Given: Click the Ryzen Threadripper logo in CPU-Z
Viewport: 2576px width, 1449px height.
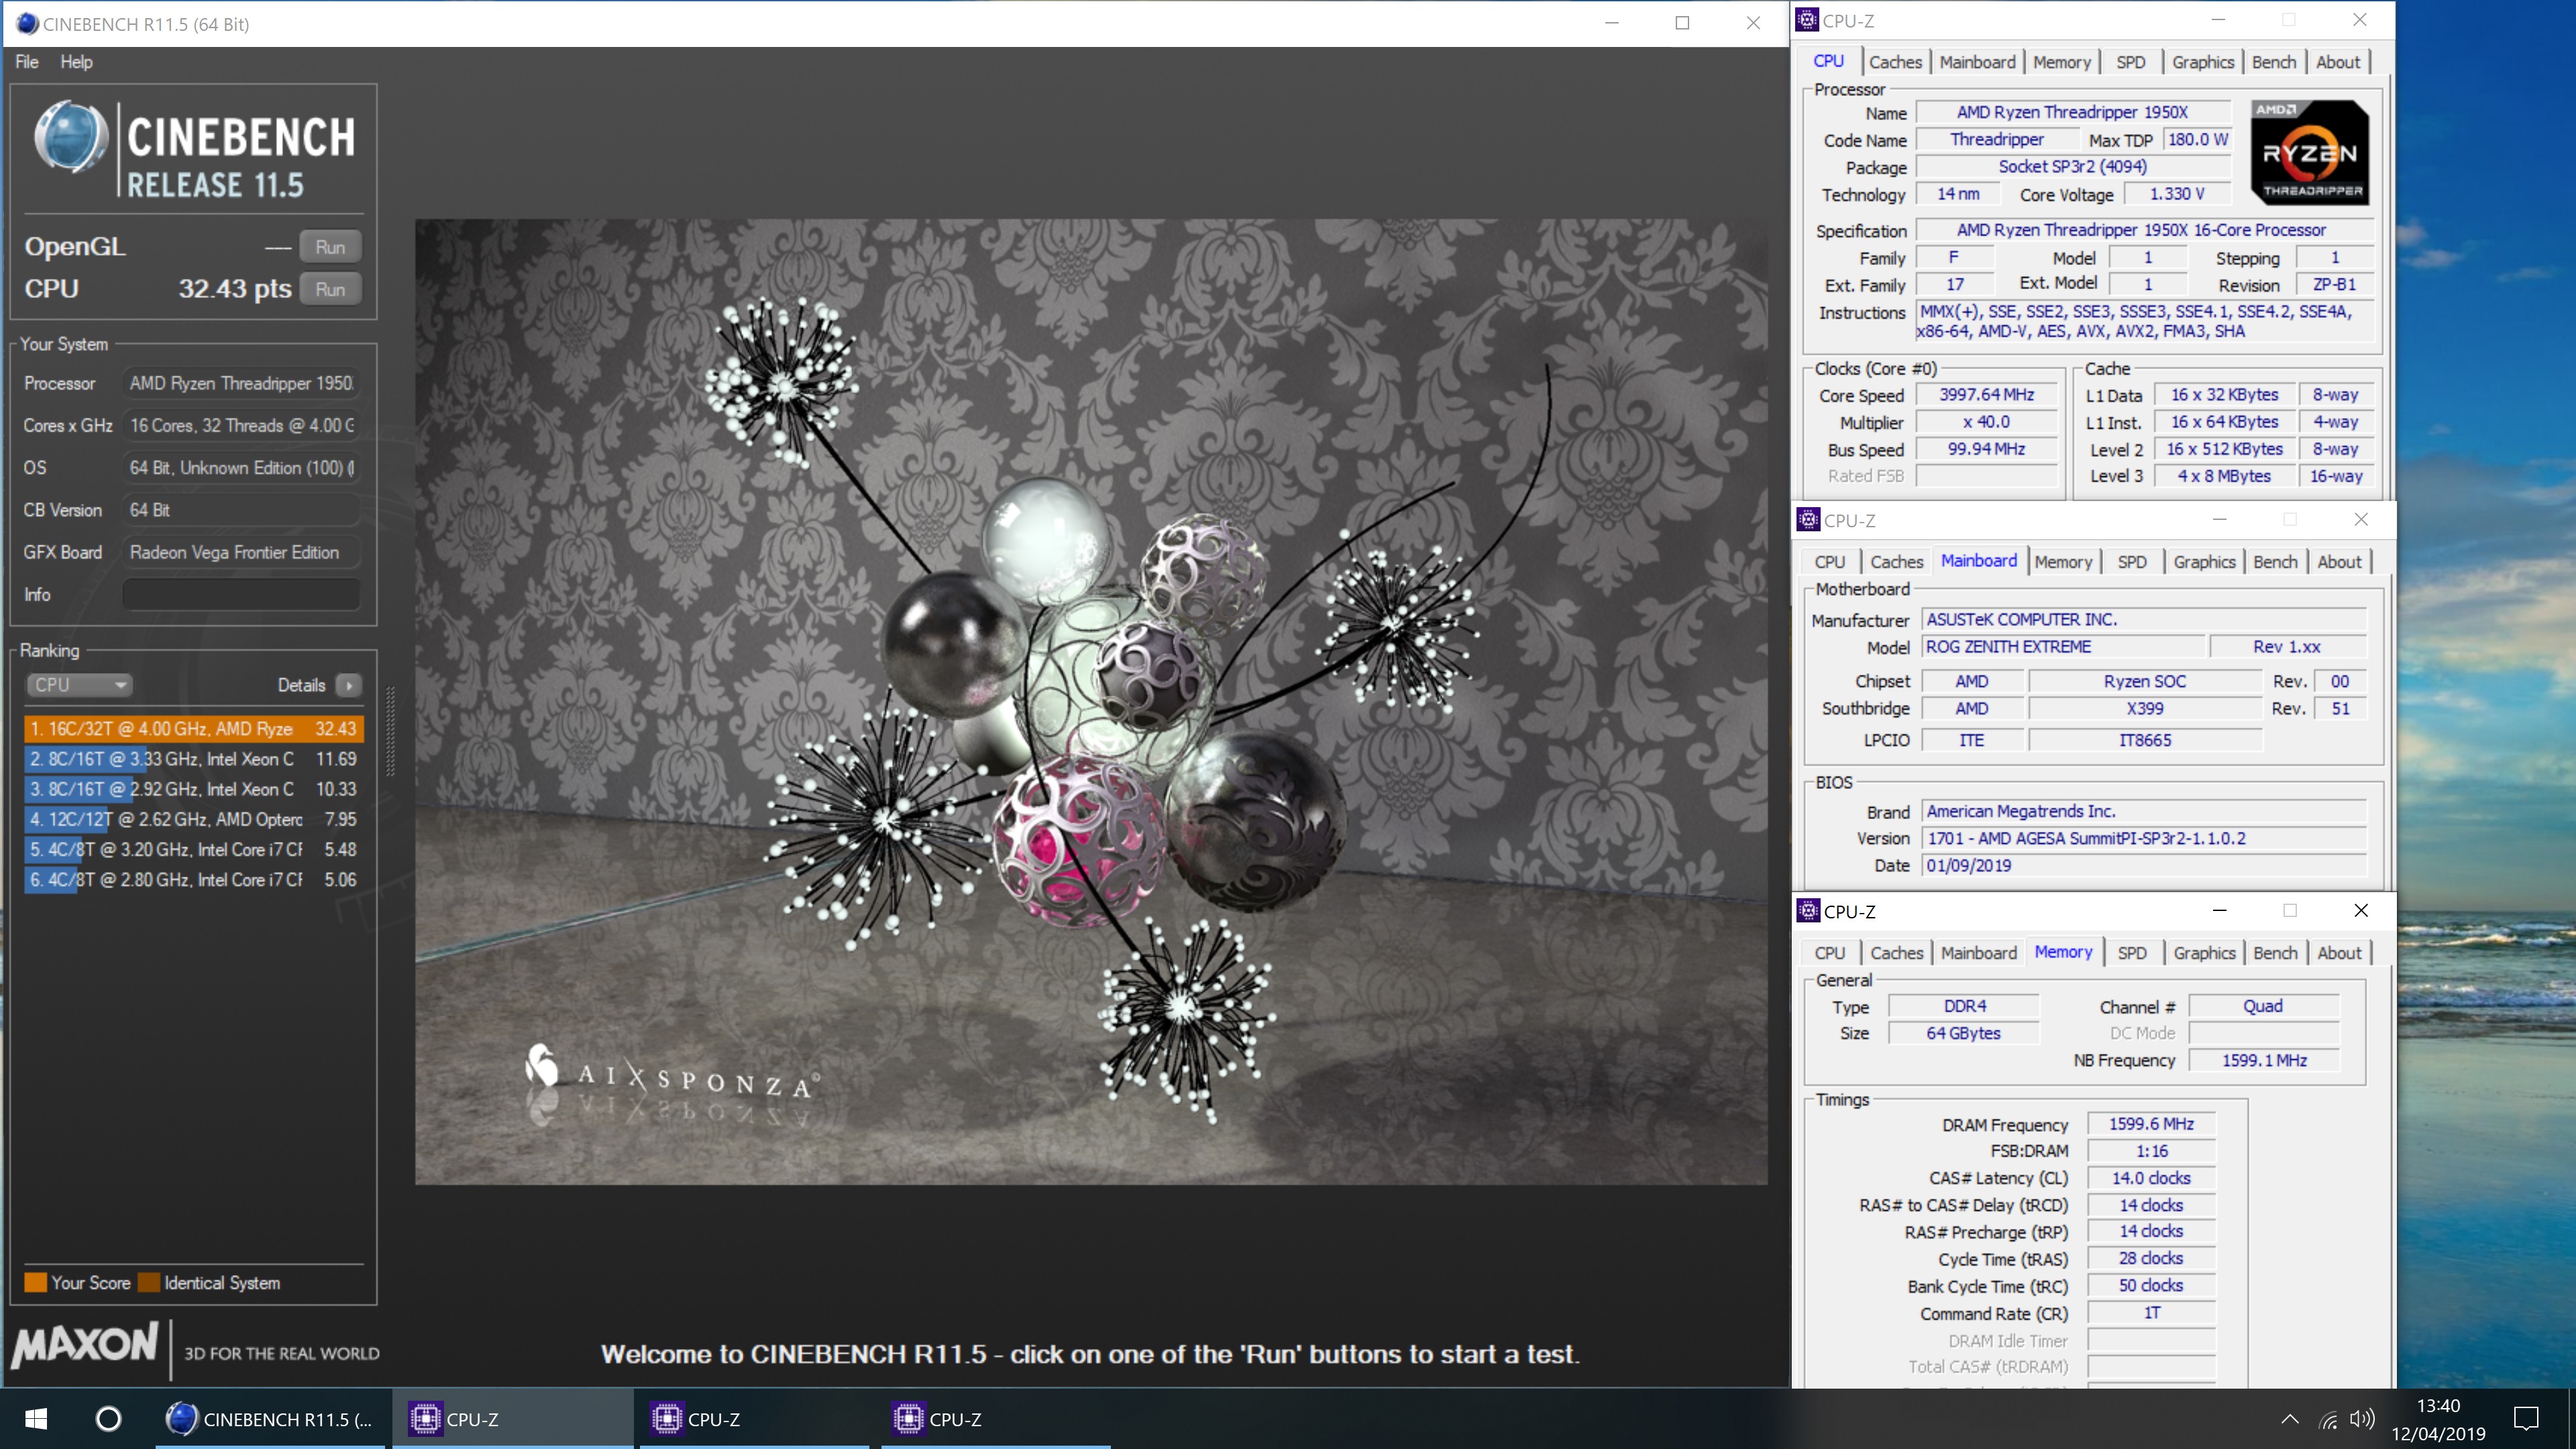Looking at the screenshot, I should pyautogui.click(x=2310, y=152).
